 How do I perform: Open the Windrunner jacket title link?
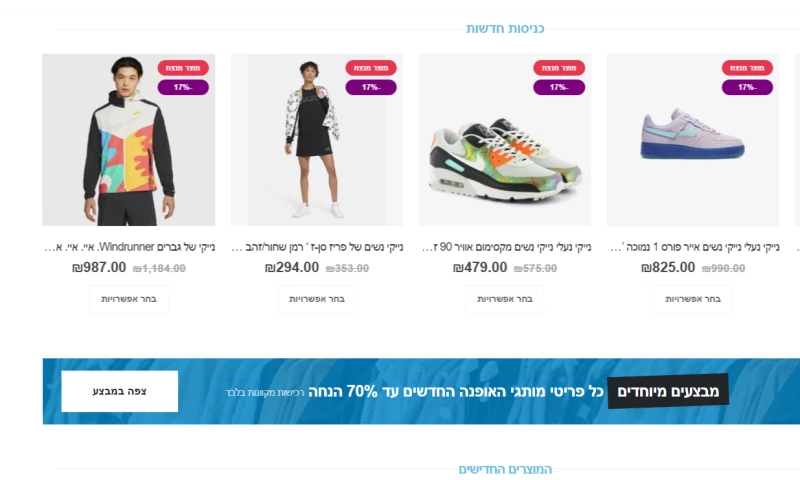[130, 247]
